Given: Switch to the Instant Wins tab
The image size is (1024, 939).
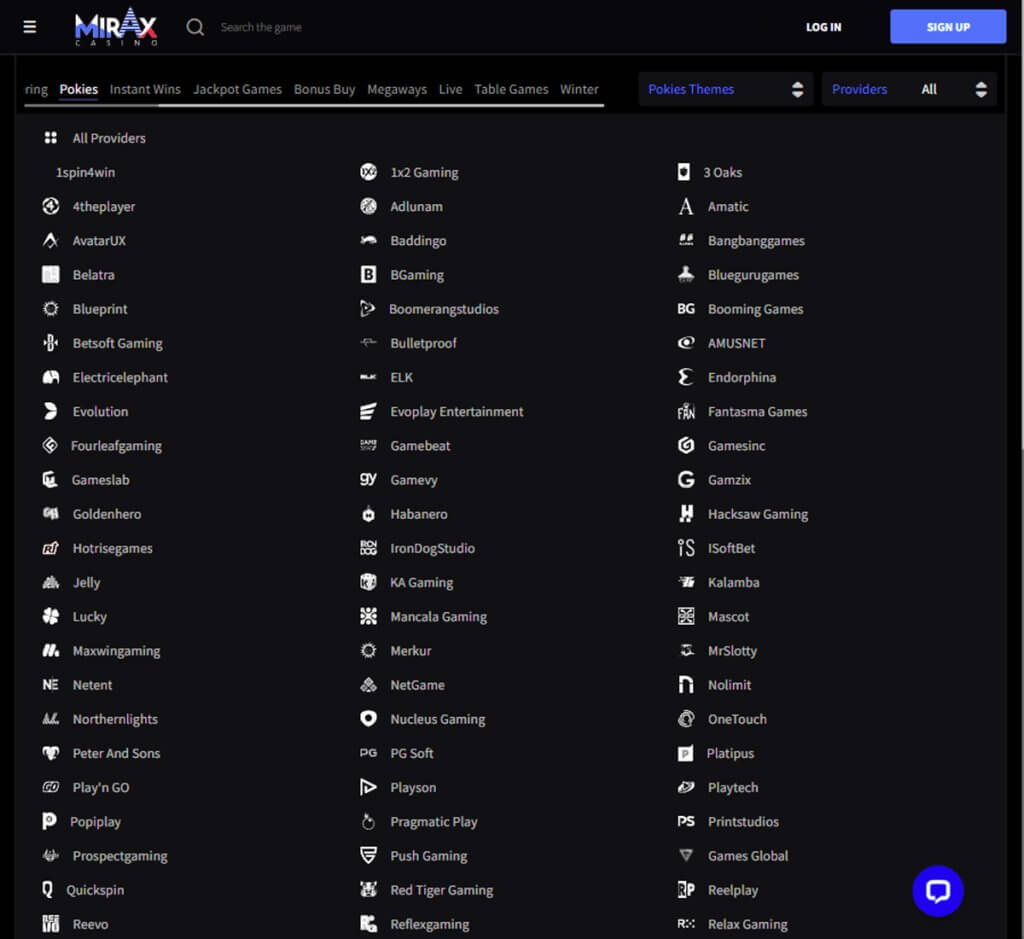Looking at the screenshot, I should pyautogui.click(x=145, y=89).
